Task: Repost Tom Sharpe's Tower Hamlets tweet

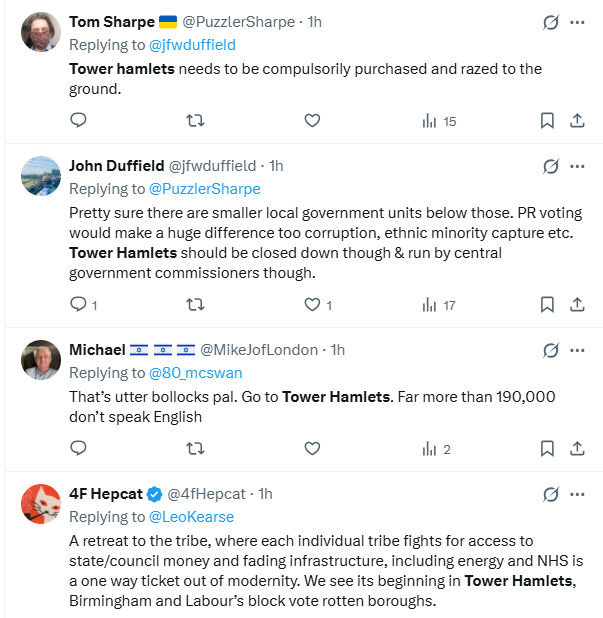Action: point(196,121)
